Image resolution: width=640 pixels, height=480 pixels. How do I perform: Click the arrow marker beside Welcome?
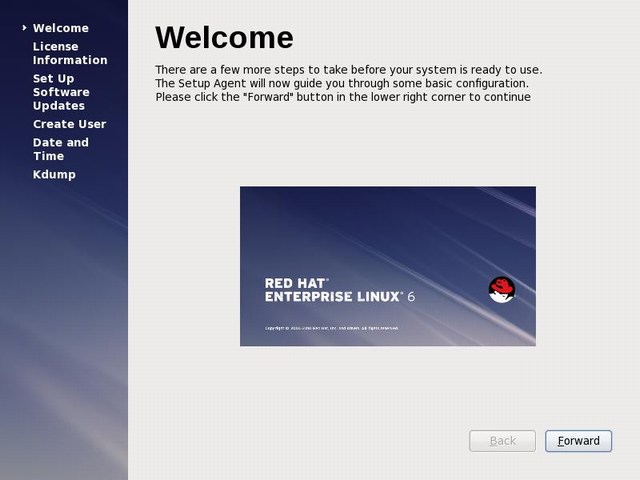24,28
